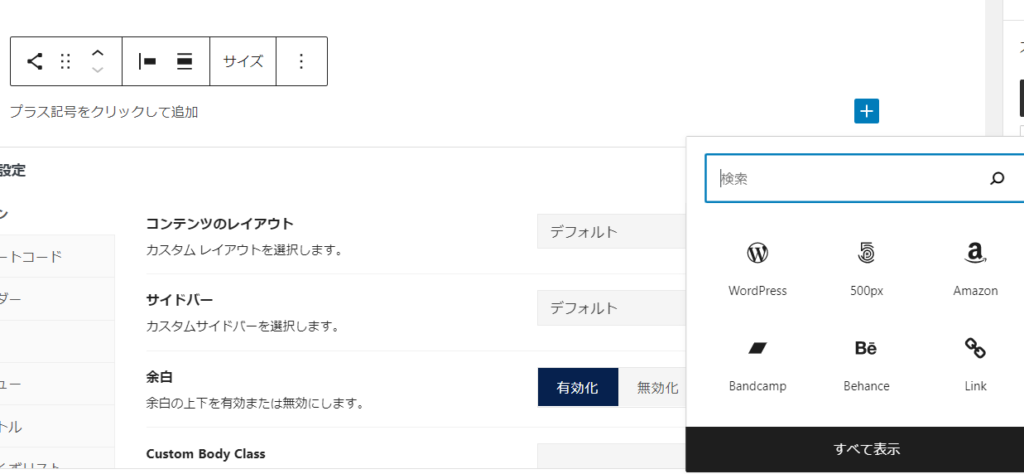Viewport: 1024px width, 474px height.
Task: Insert the Behance social icon
Action: pyautogui.click(x=866, y=362)
